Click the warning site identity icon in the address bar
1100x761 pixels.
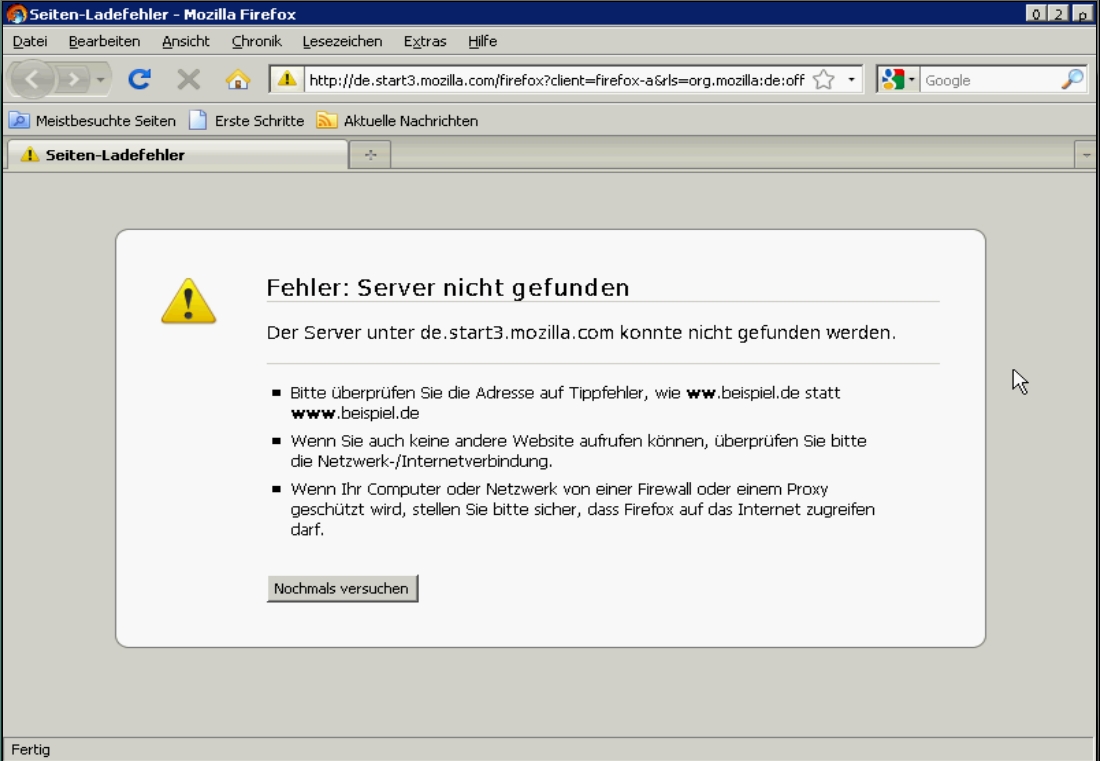point(287,80)
